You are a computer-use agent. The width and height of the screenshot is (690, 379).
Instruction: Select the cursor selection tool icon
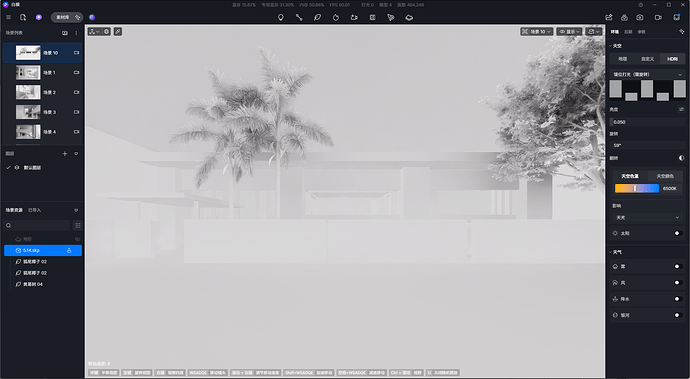tap(391, 17)
